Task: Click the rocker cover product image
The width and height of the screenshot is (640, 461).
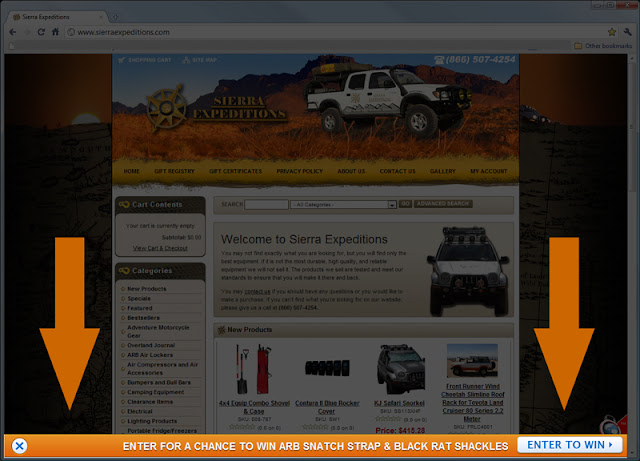Action: pos(327,367)
